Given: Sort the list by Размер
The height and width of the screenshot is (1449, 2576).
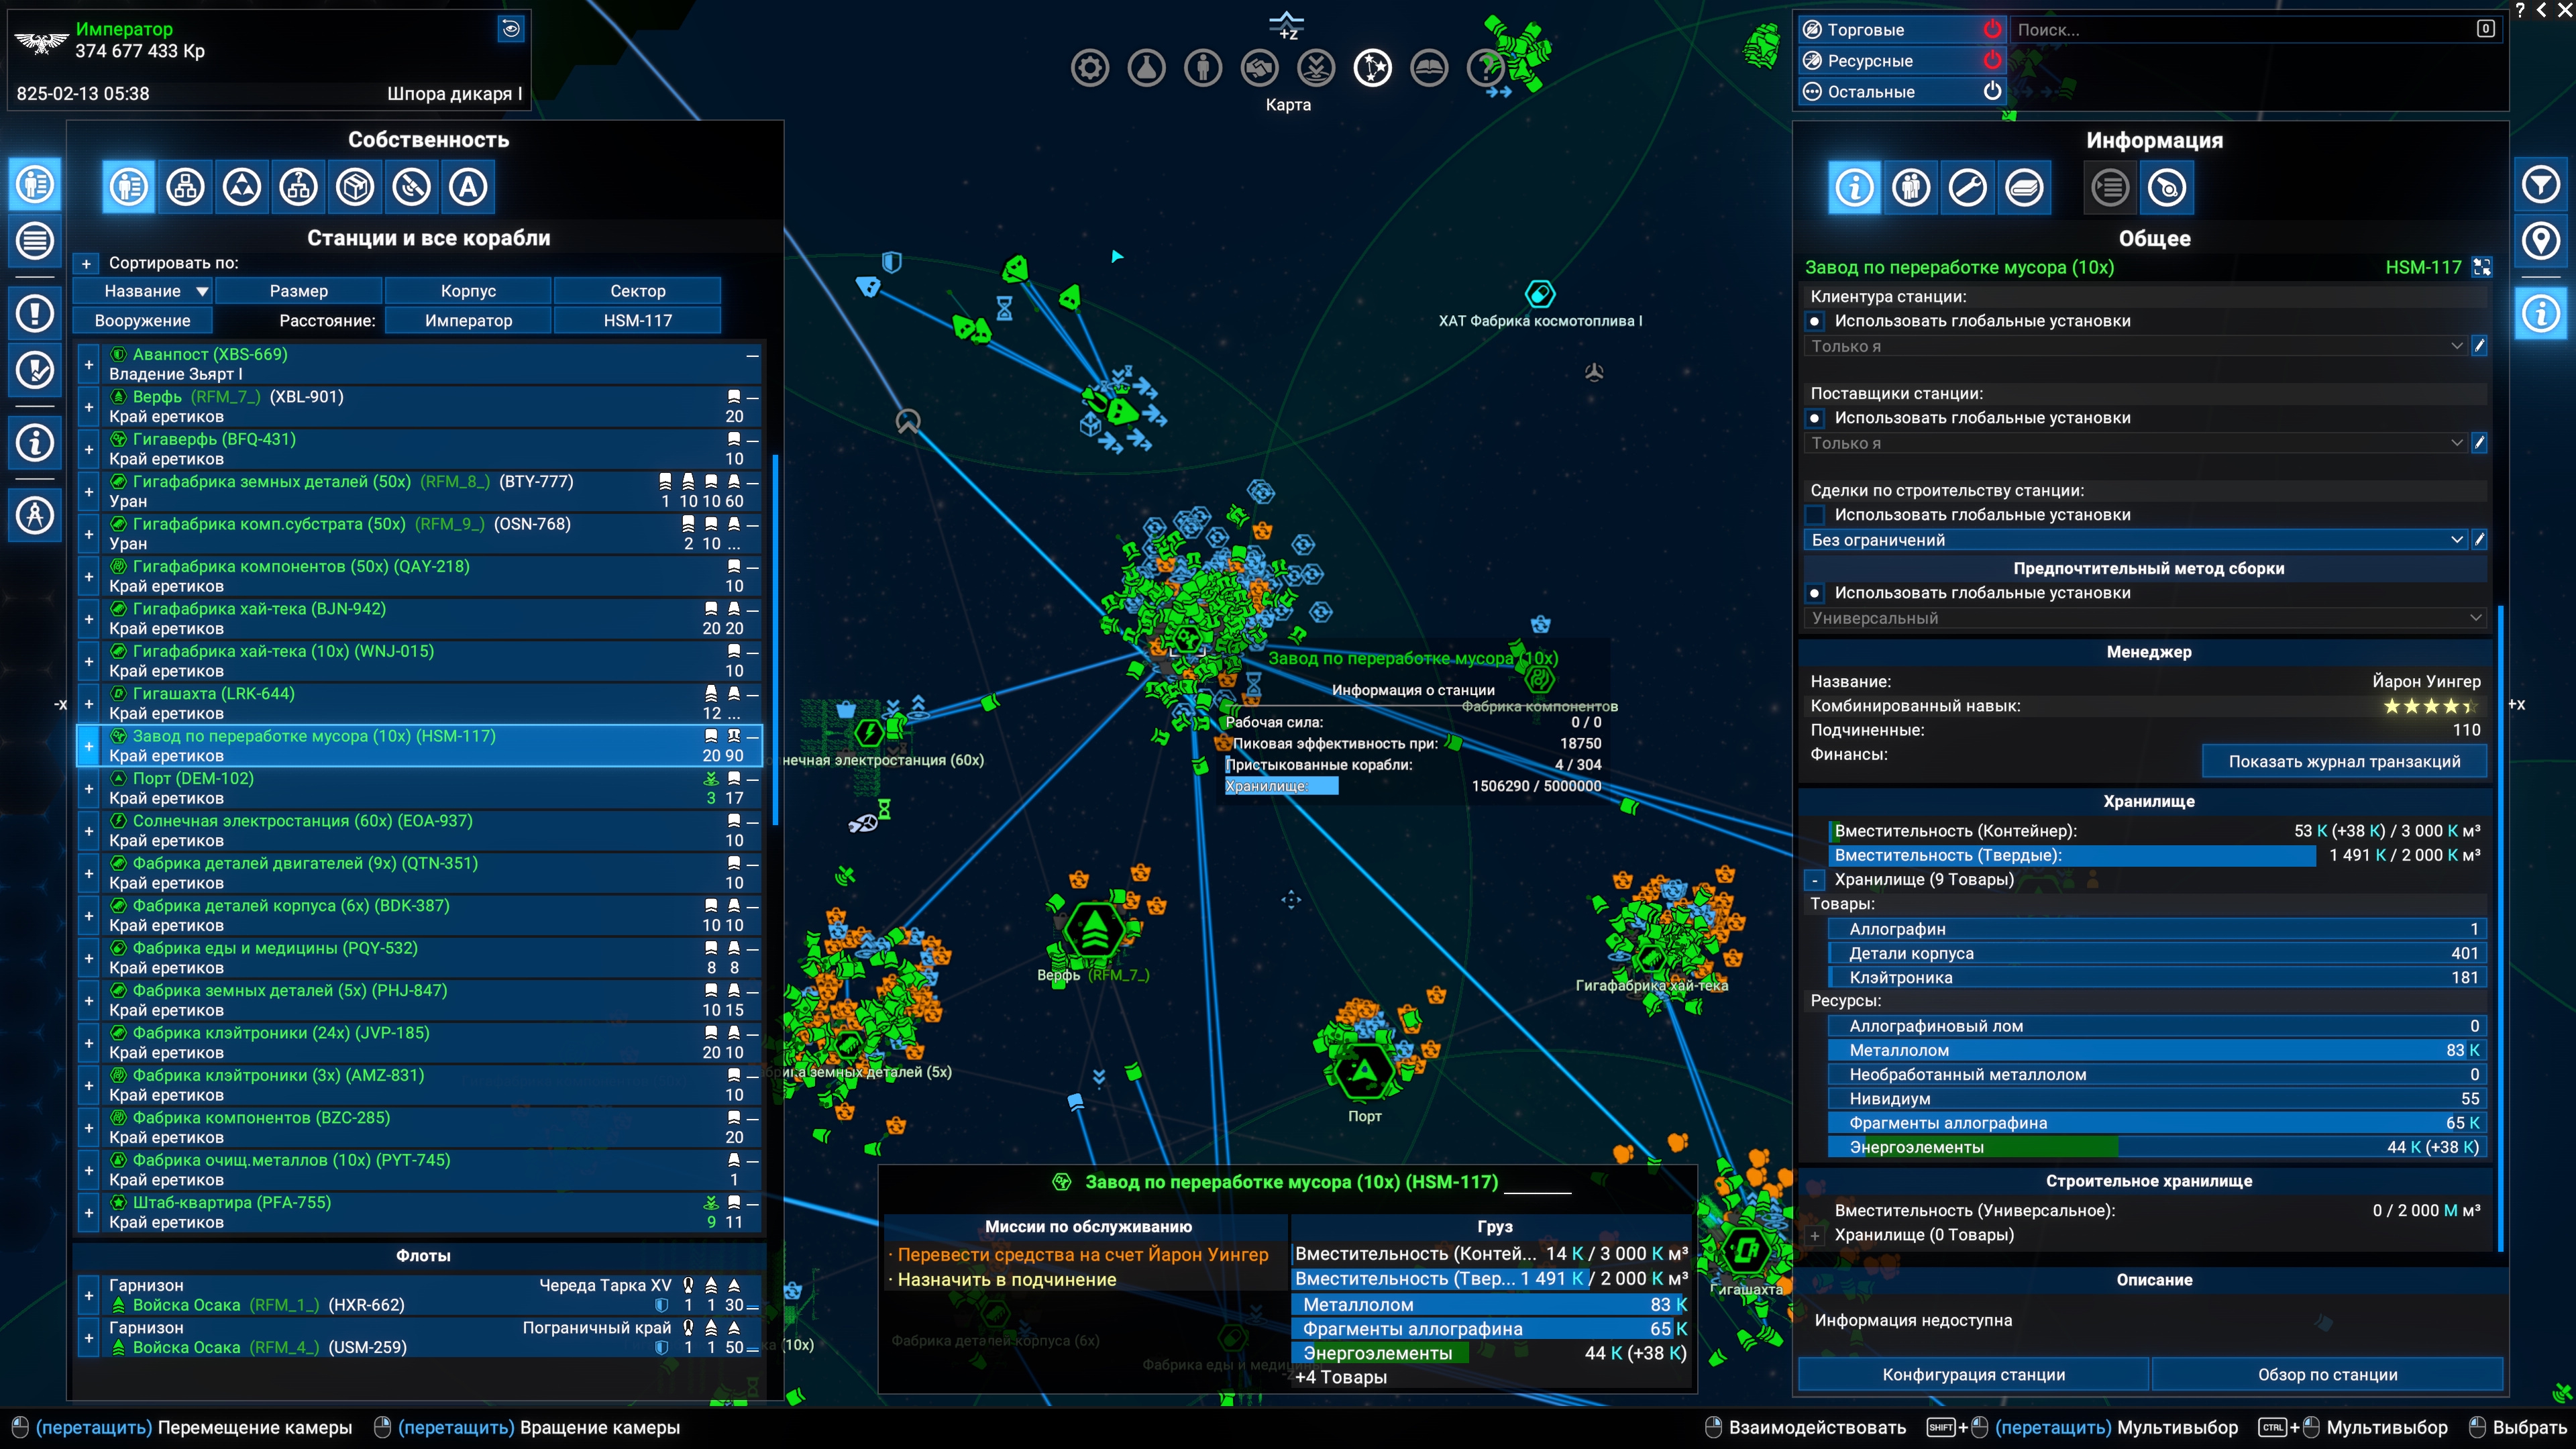Looking at the screenshot, I should (298, 291).
